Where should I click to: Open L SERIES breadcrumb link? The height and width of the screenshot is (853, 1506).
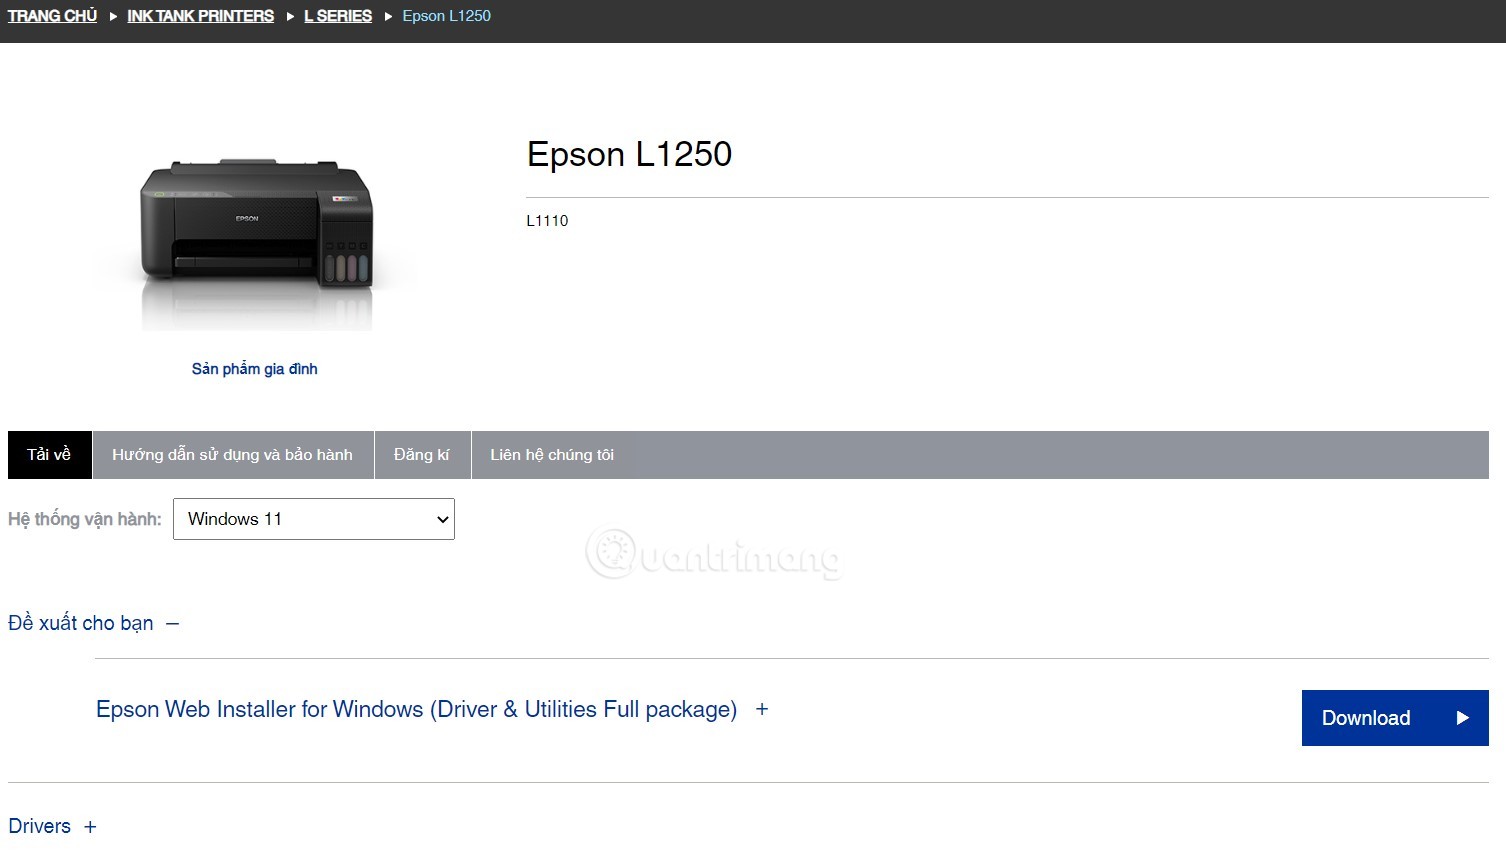click(338, 16)
